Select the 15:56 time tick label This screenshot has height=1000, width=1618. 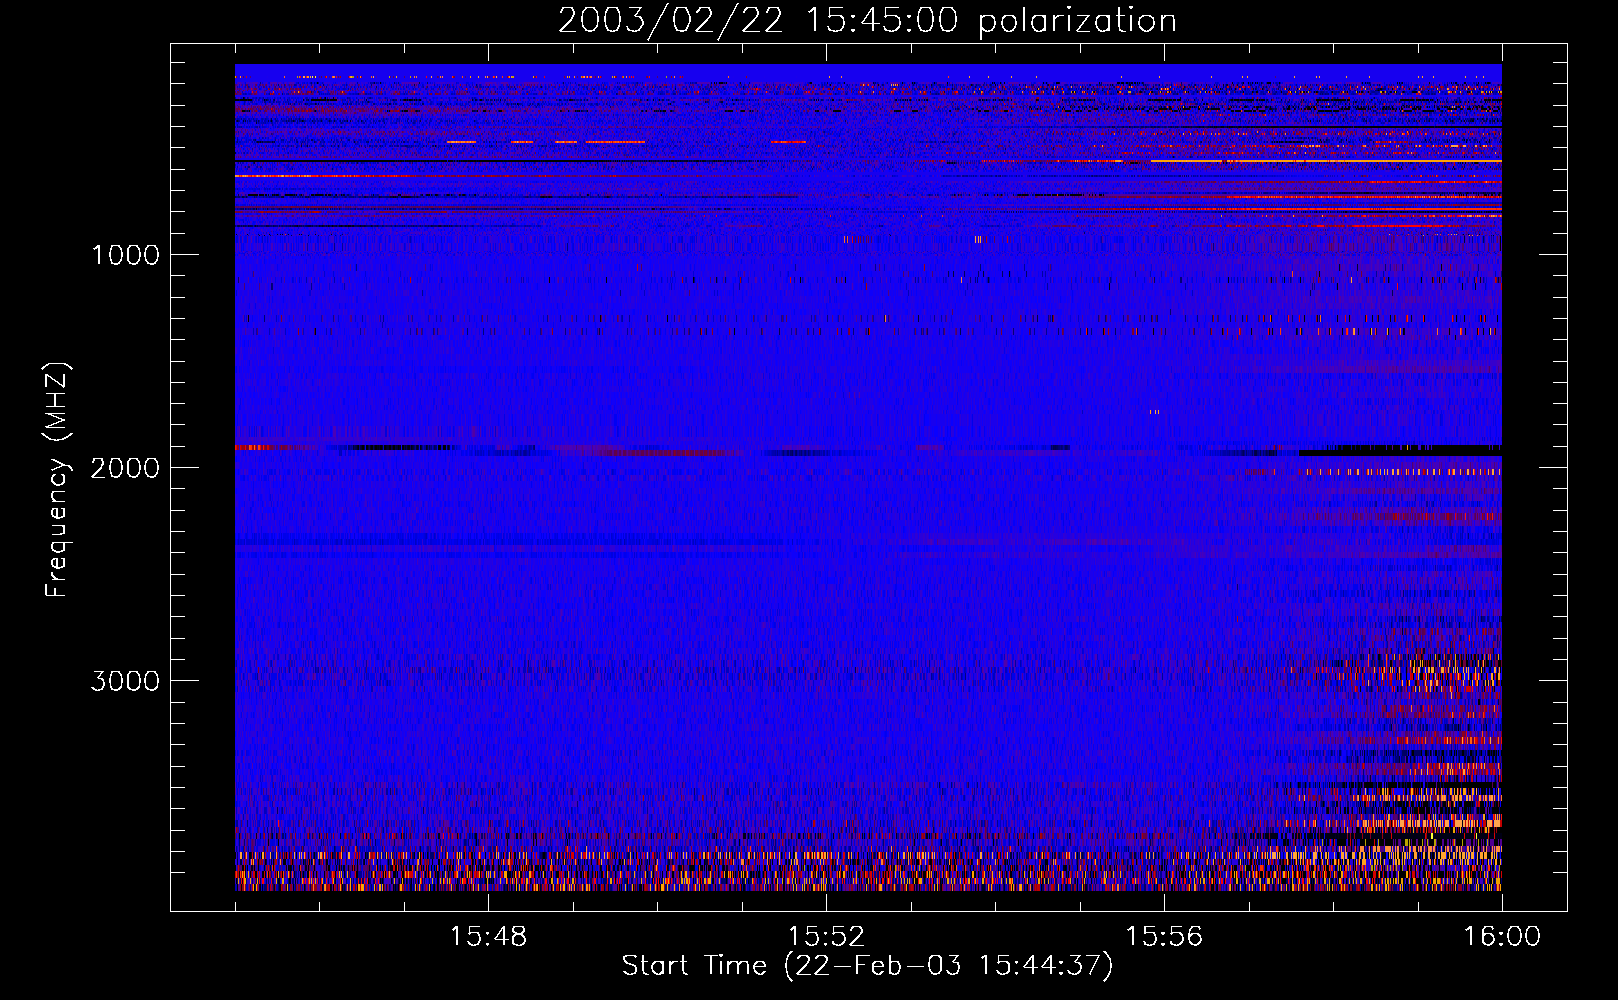(x=1164, y=937)
